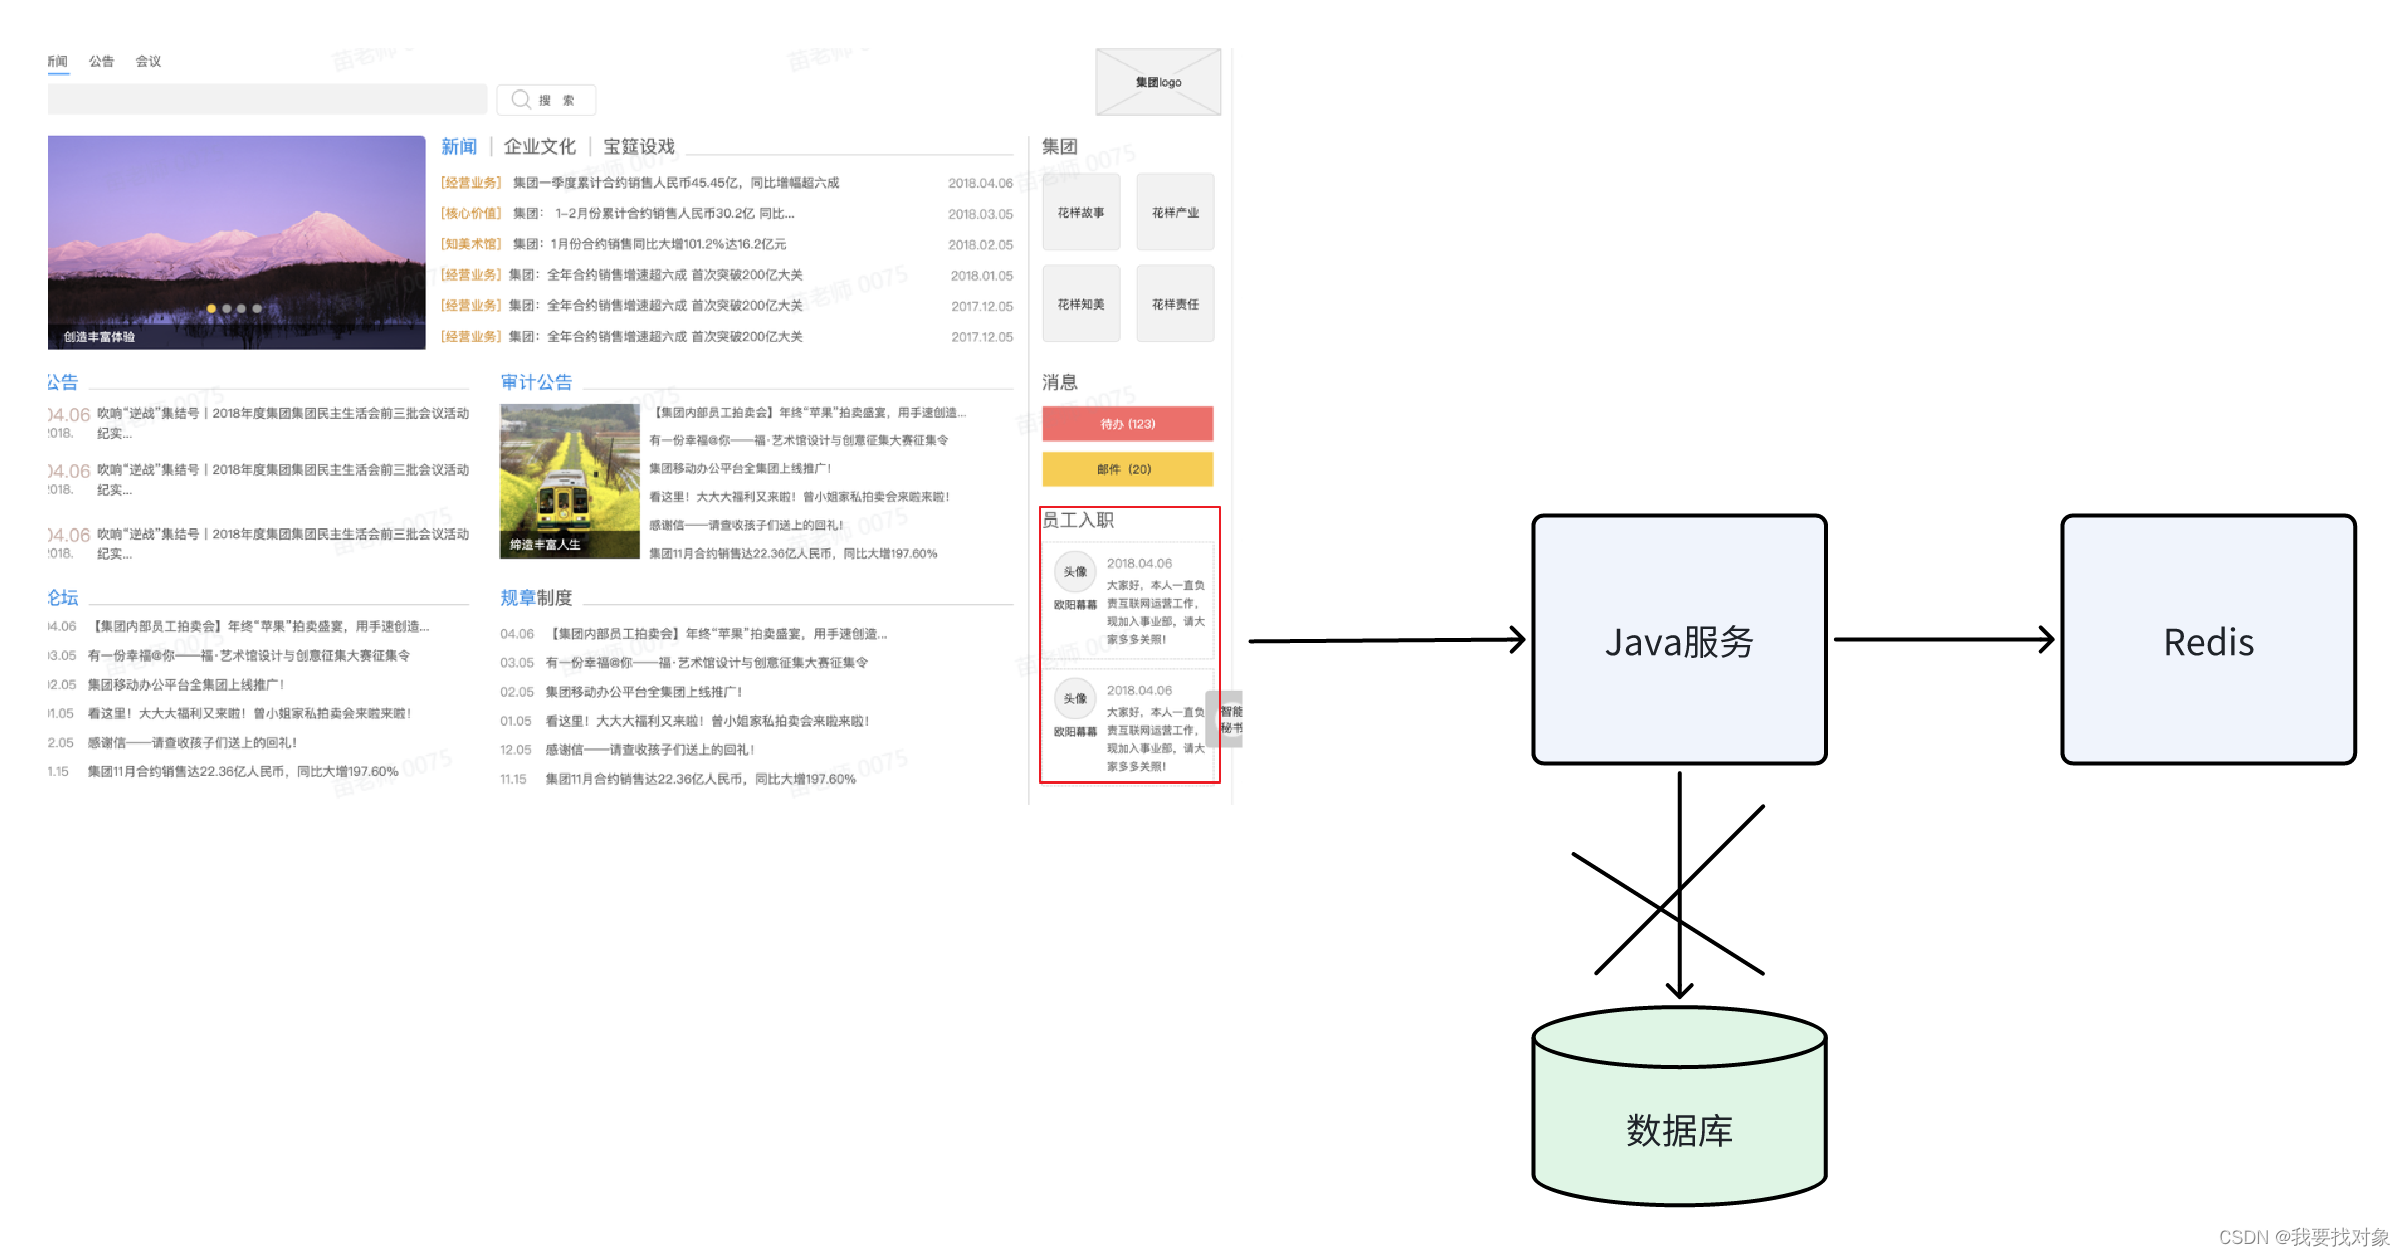Screen dimensions: 2406x1256
Task: Select the fourth carousel dot
Action: (x=258, y=309)
